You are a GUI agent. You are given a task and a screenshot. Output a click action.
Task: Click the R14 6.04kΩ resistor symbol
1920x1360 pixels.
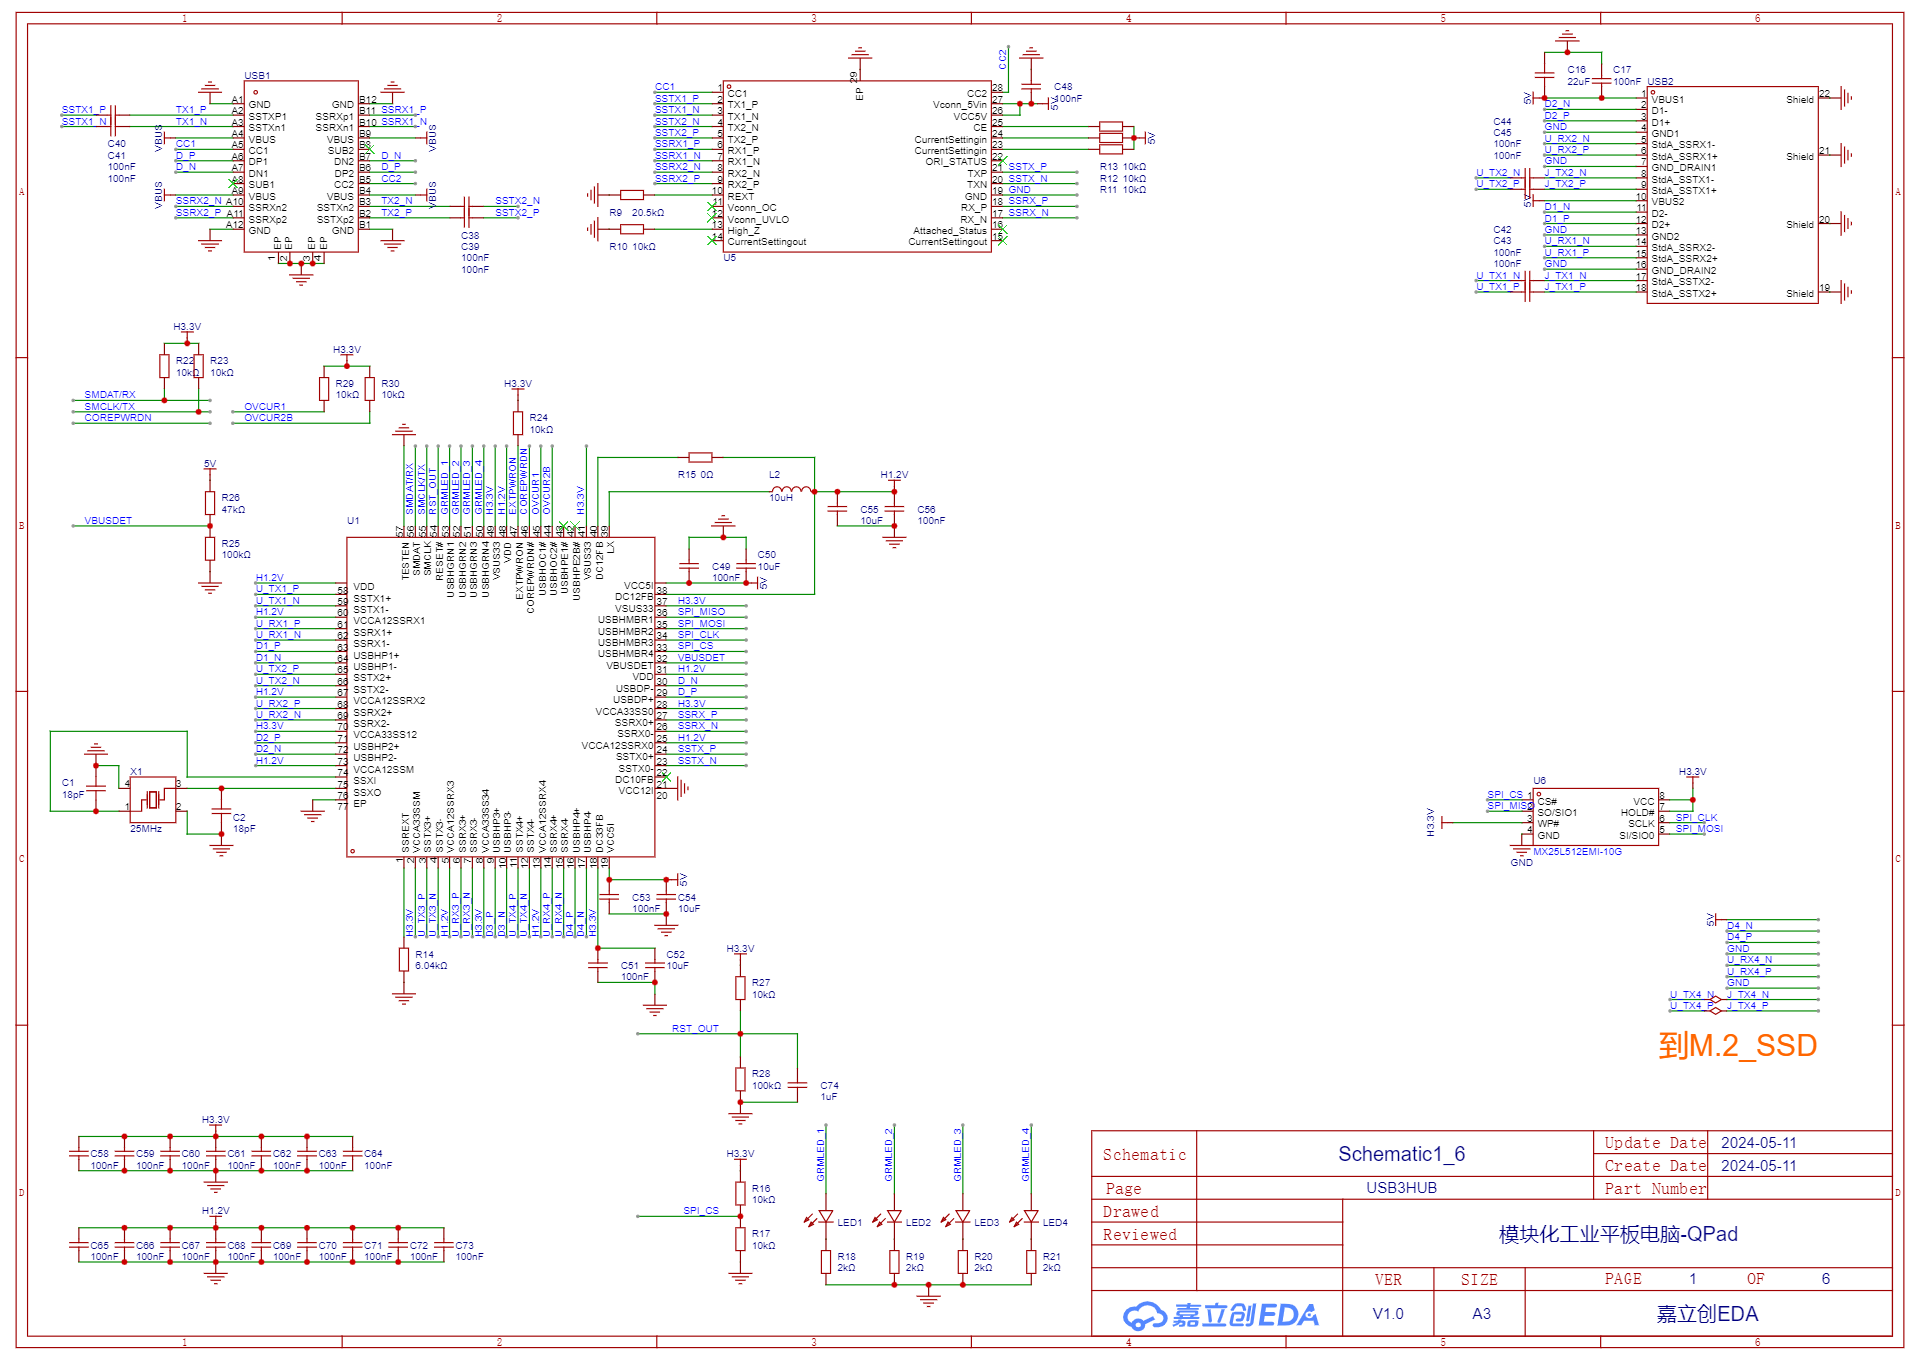tap(404, 960)
